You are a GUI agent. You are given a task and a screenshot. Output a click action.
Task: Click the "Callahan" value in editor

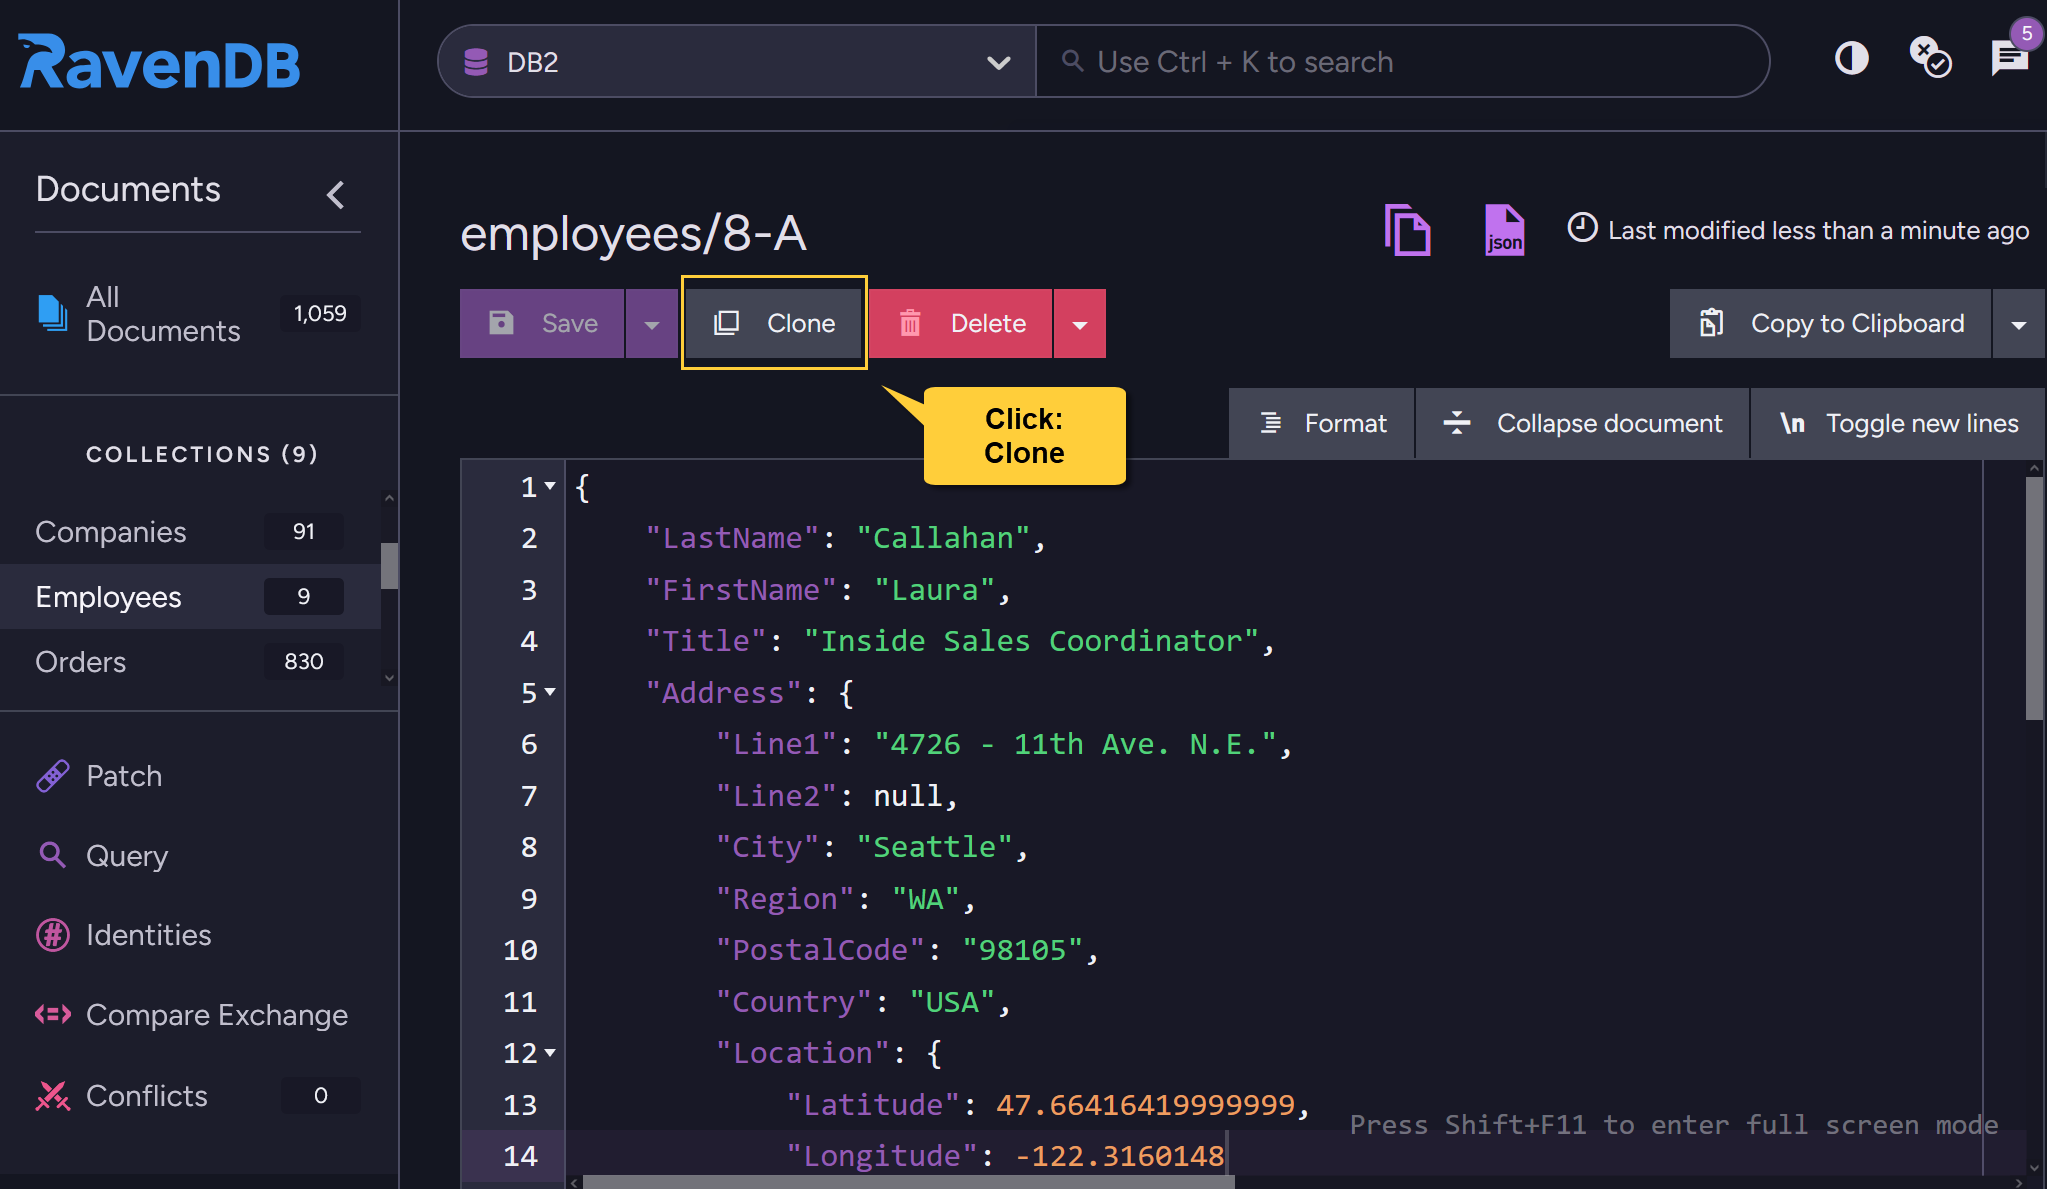click(943, 538)
